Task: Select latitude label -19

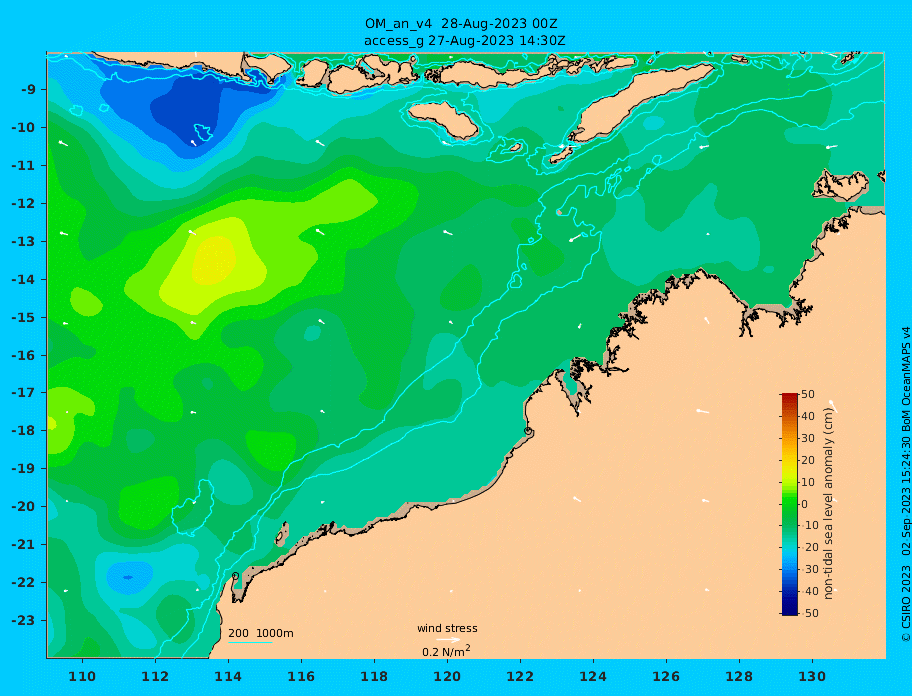Action: click(24, 468)
